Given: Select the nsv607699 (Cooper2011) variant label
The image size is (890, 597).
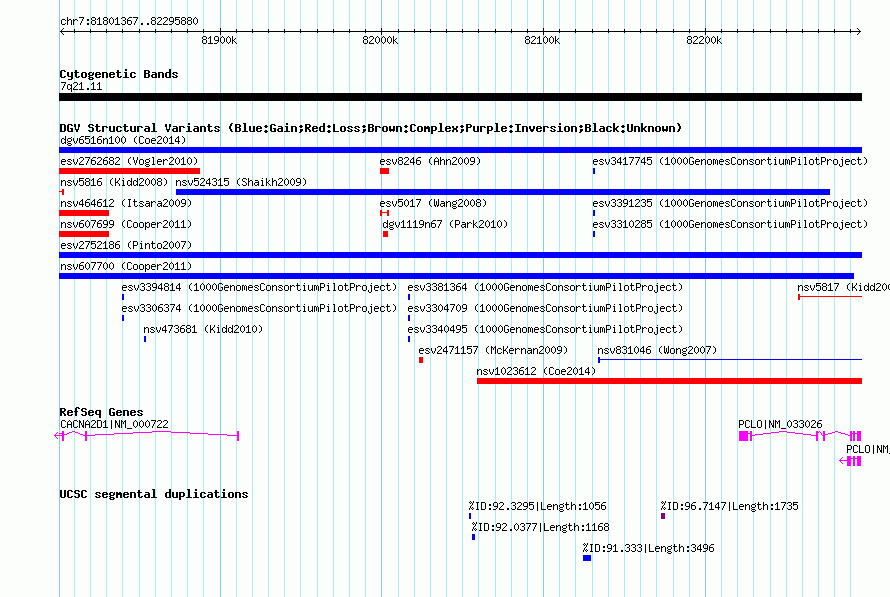Looking at the screenshot, I should pyautogui.click(x=126, y=224).
